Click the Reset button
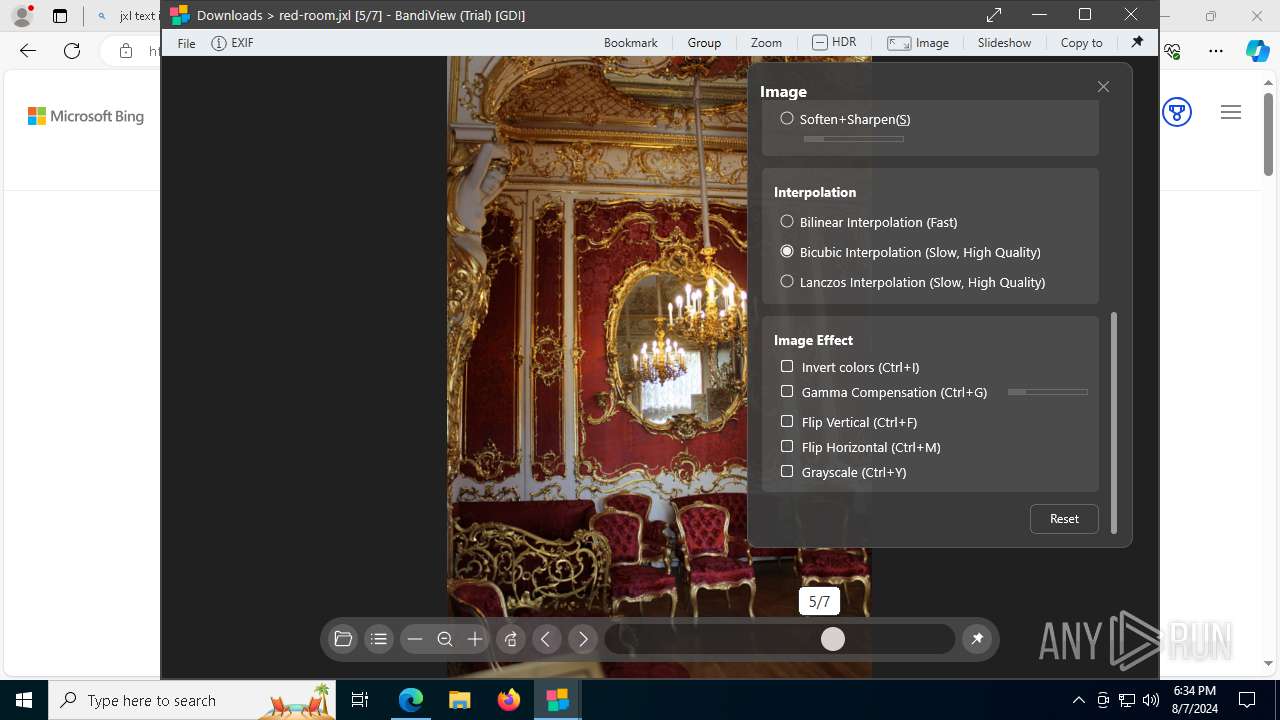 [1064, 518]
